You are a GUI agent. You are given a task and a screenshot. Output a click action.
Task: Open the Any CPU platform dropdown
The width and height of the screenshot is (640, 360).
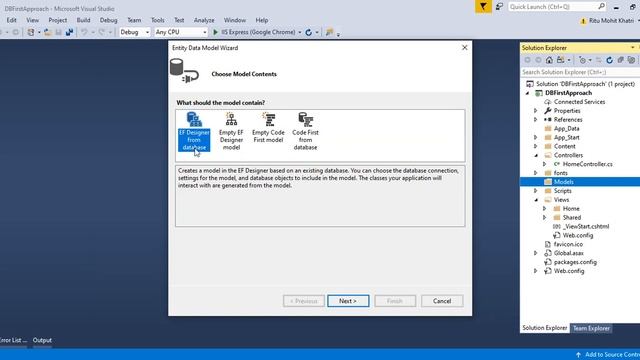[181, 32]
